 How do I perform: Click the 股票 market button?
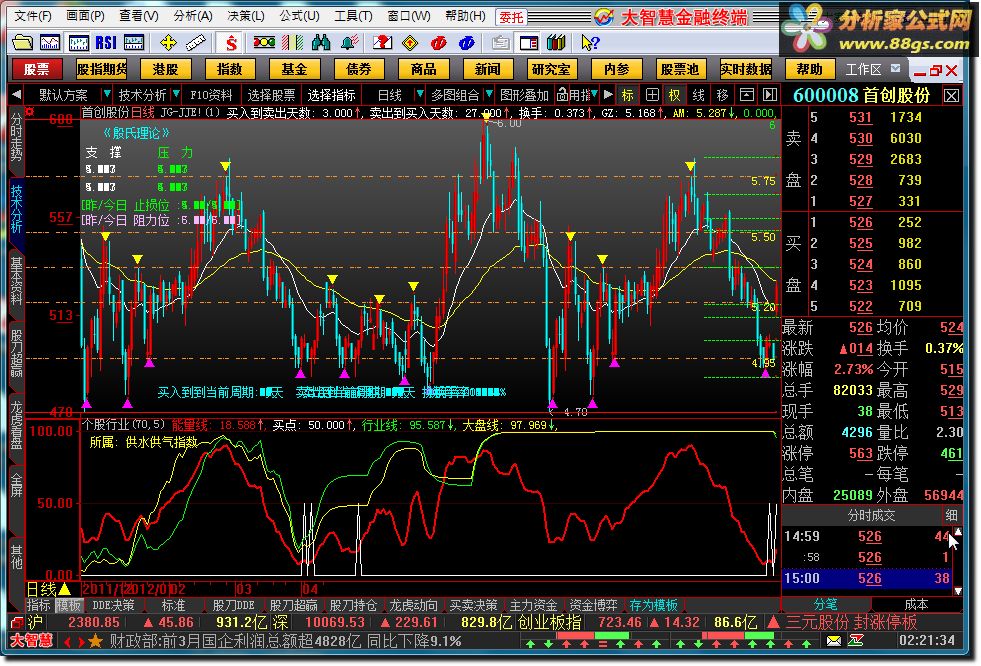[x=37, y=69]
